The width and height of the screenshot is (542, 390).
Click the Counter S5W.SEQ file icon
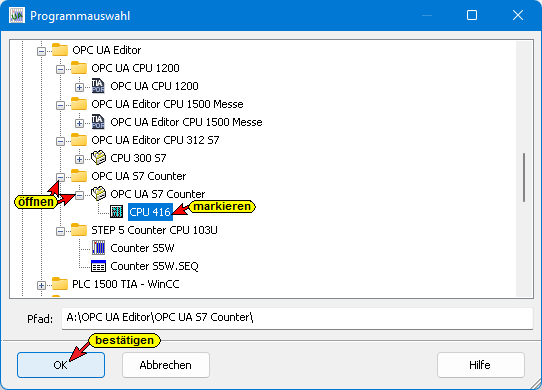(x=99, y=266)
